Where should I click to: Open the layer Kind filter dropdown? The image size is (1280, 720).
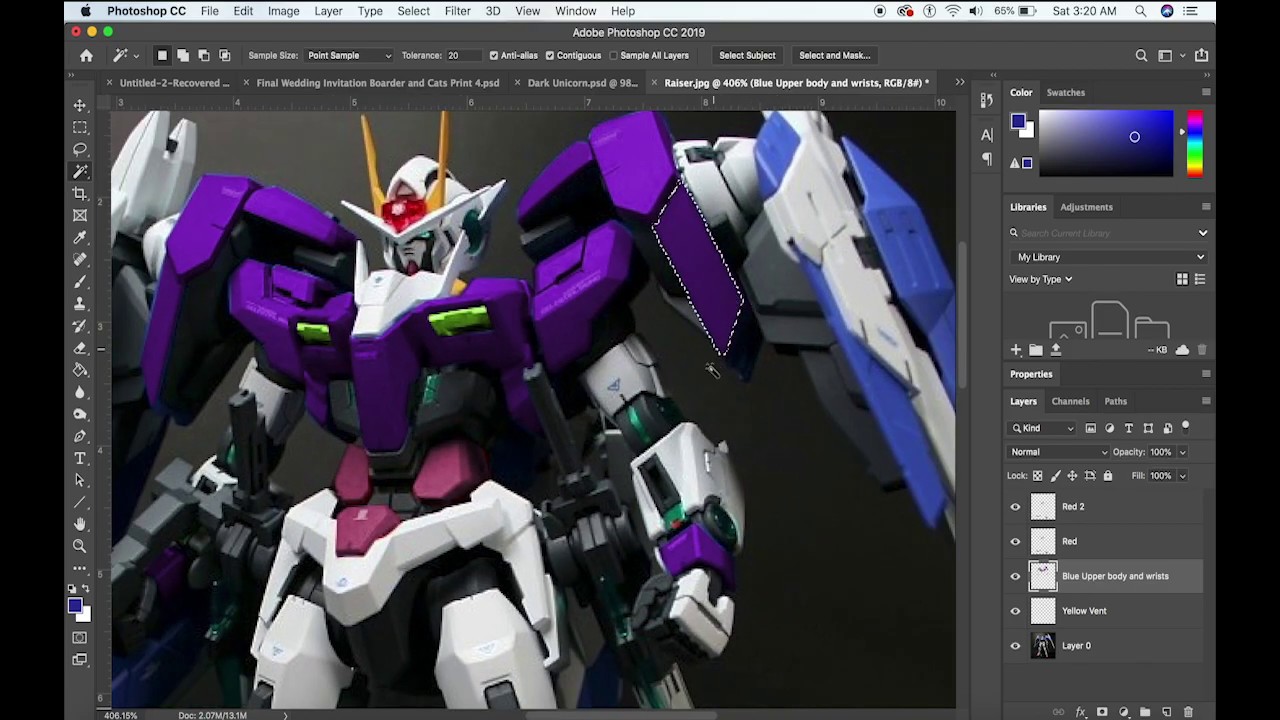click(1042, 428)
